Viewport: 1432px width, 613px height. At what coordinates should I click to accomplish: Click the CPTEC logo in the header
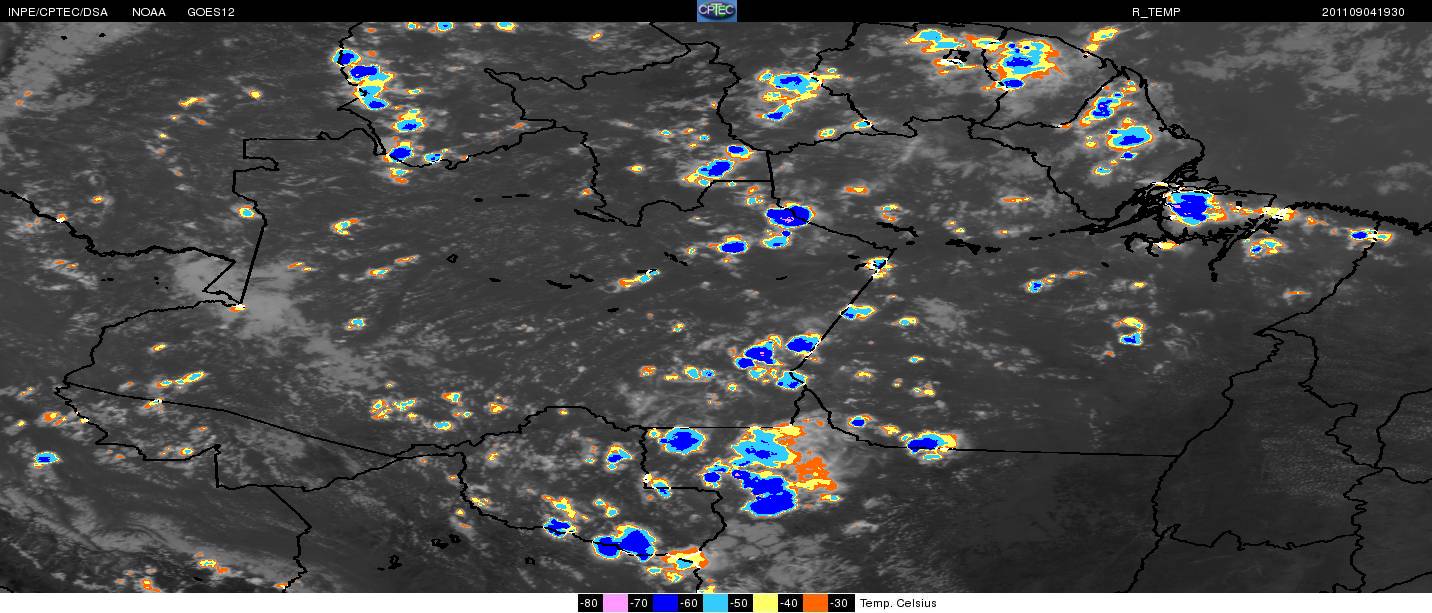pos(716,11)
